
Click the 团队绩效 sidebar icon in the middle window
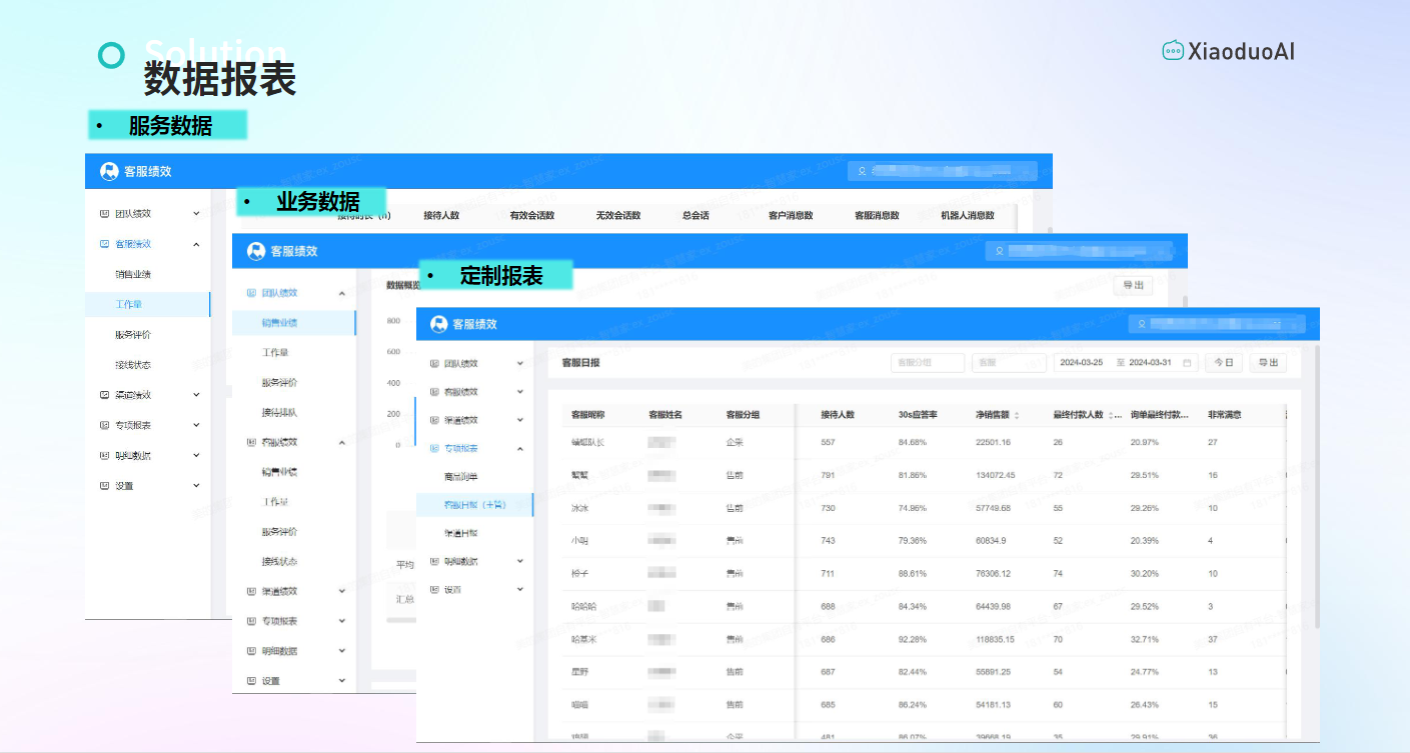[x=251, y=293]
